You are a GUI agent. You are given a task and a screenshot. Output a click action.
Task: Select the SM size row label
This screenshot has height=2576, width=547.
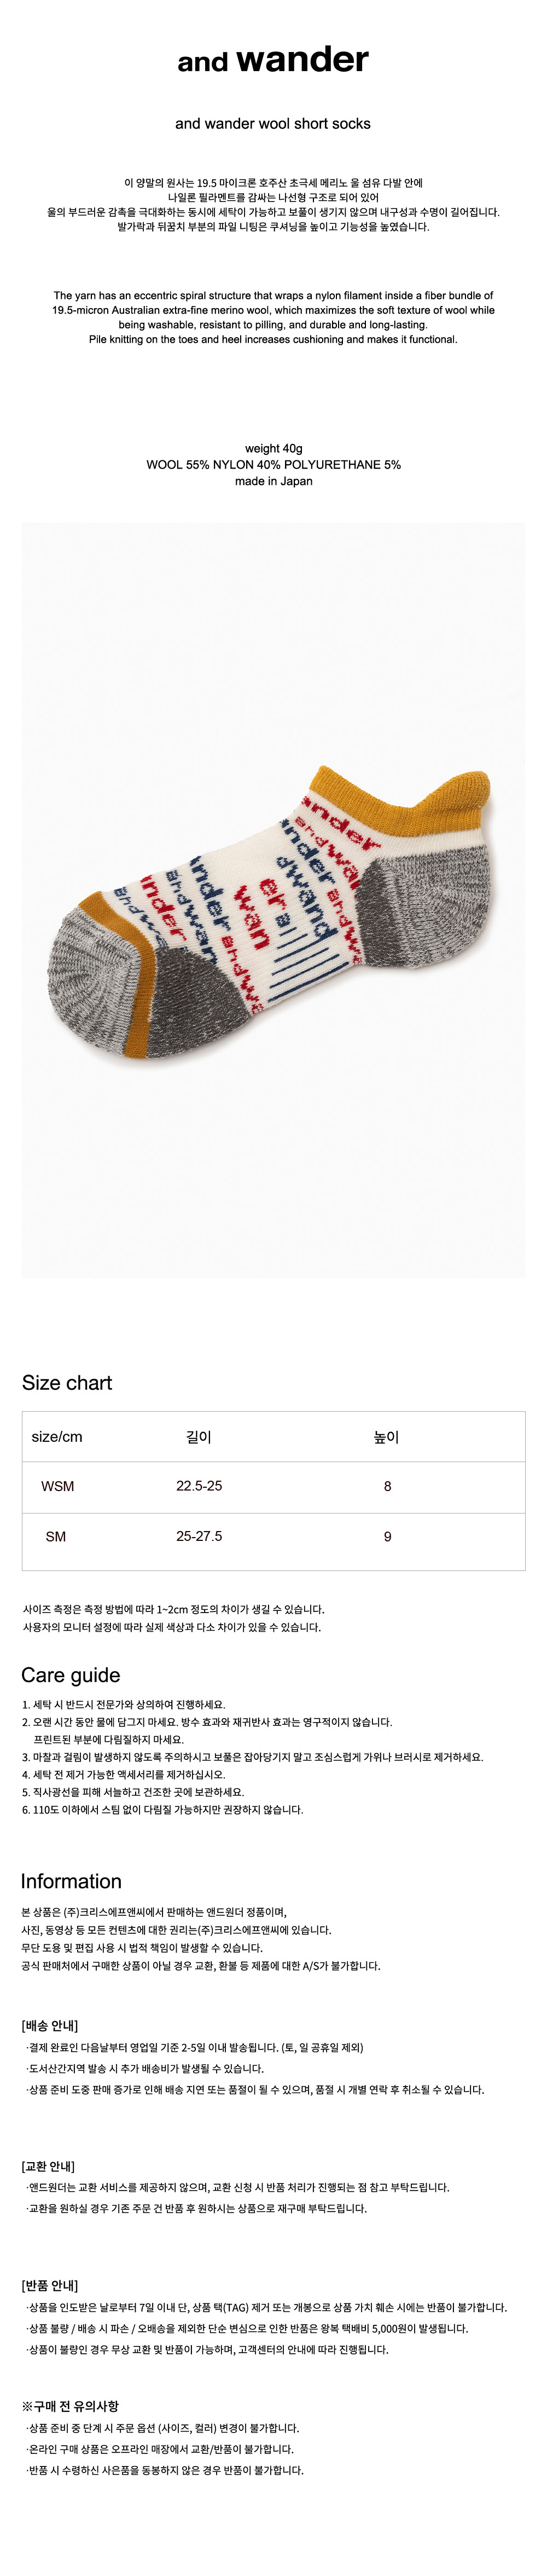point(56,1536)
